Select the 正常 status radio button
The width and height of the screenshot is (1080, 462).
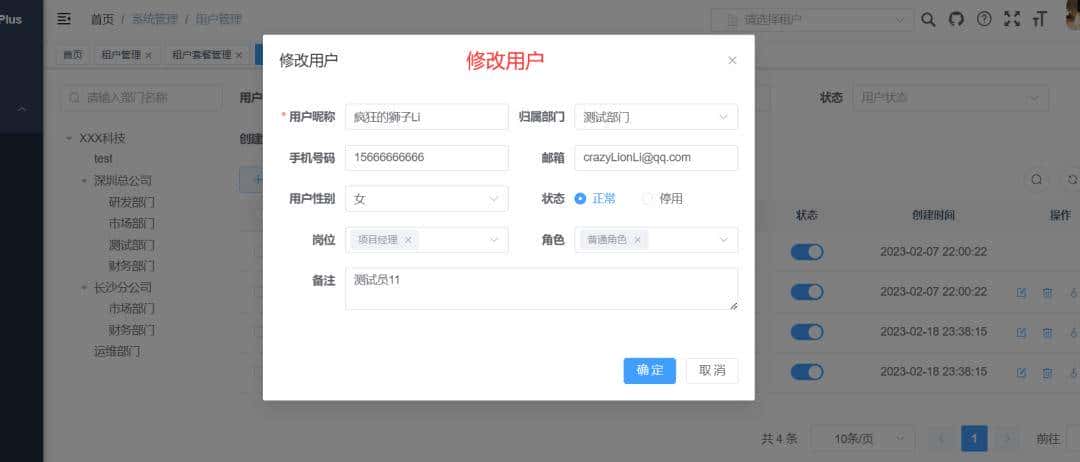(580, 199)
